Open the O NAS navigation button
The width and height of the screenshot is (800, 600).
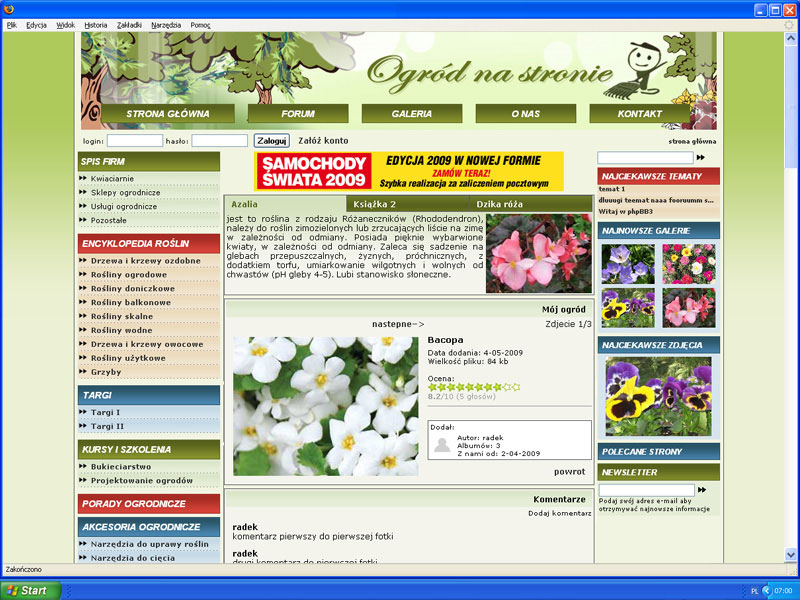(x=526, y=114)
